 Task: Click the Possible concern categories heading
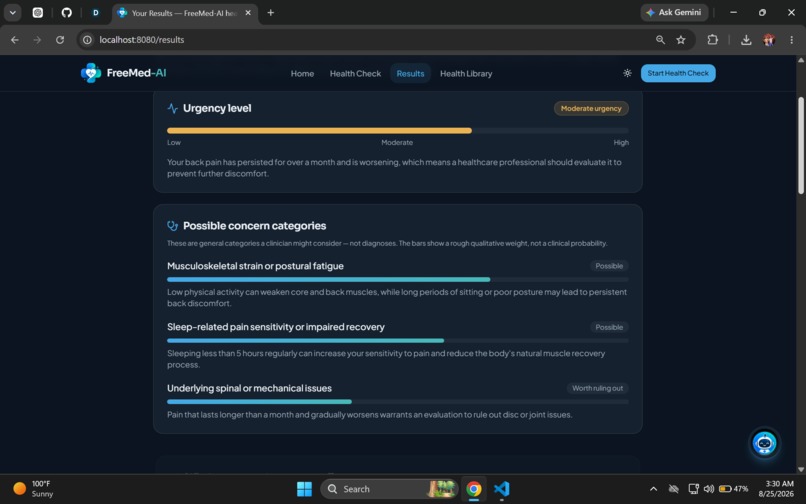tap(254, 226)
